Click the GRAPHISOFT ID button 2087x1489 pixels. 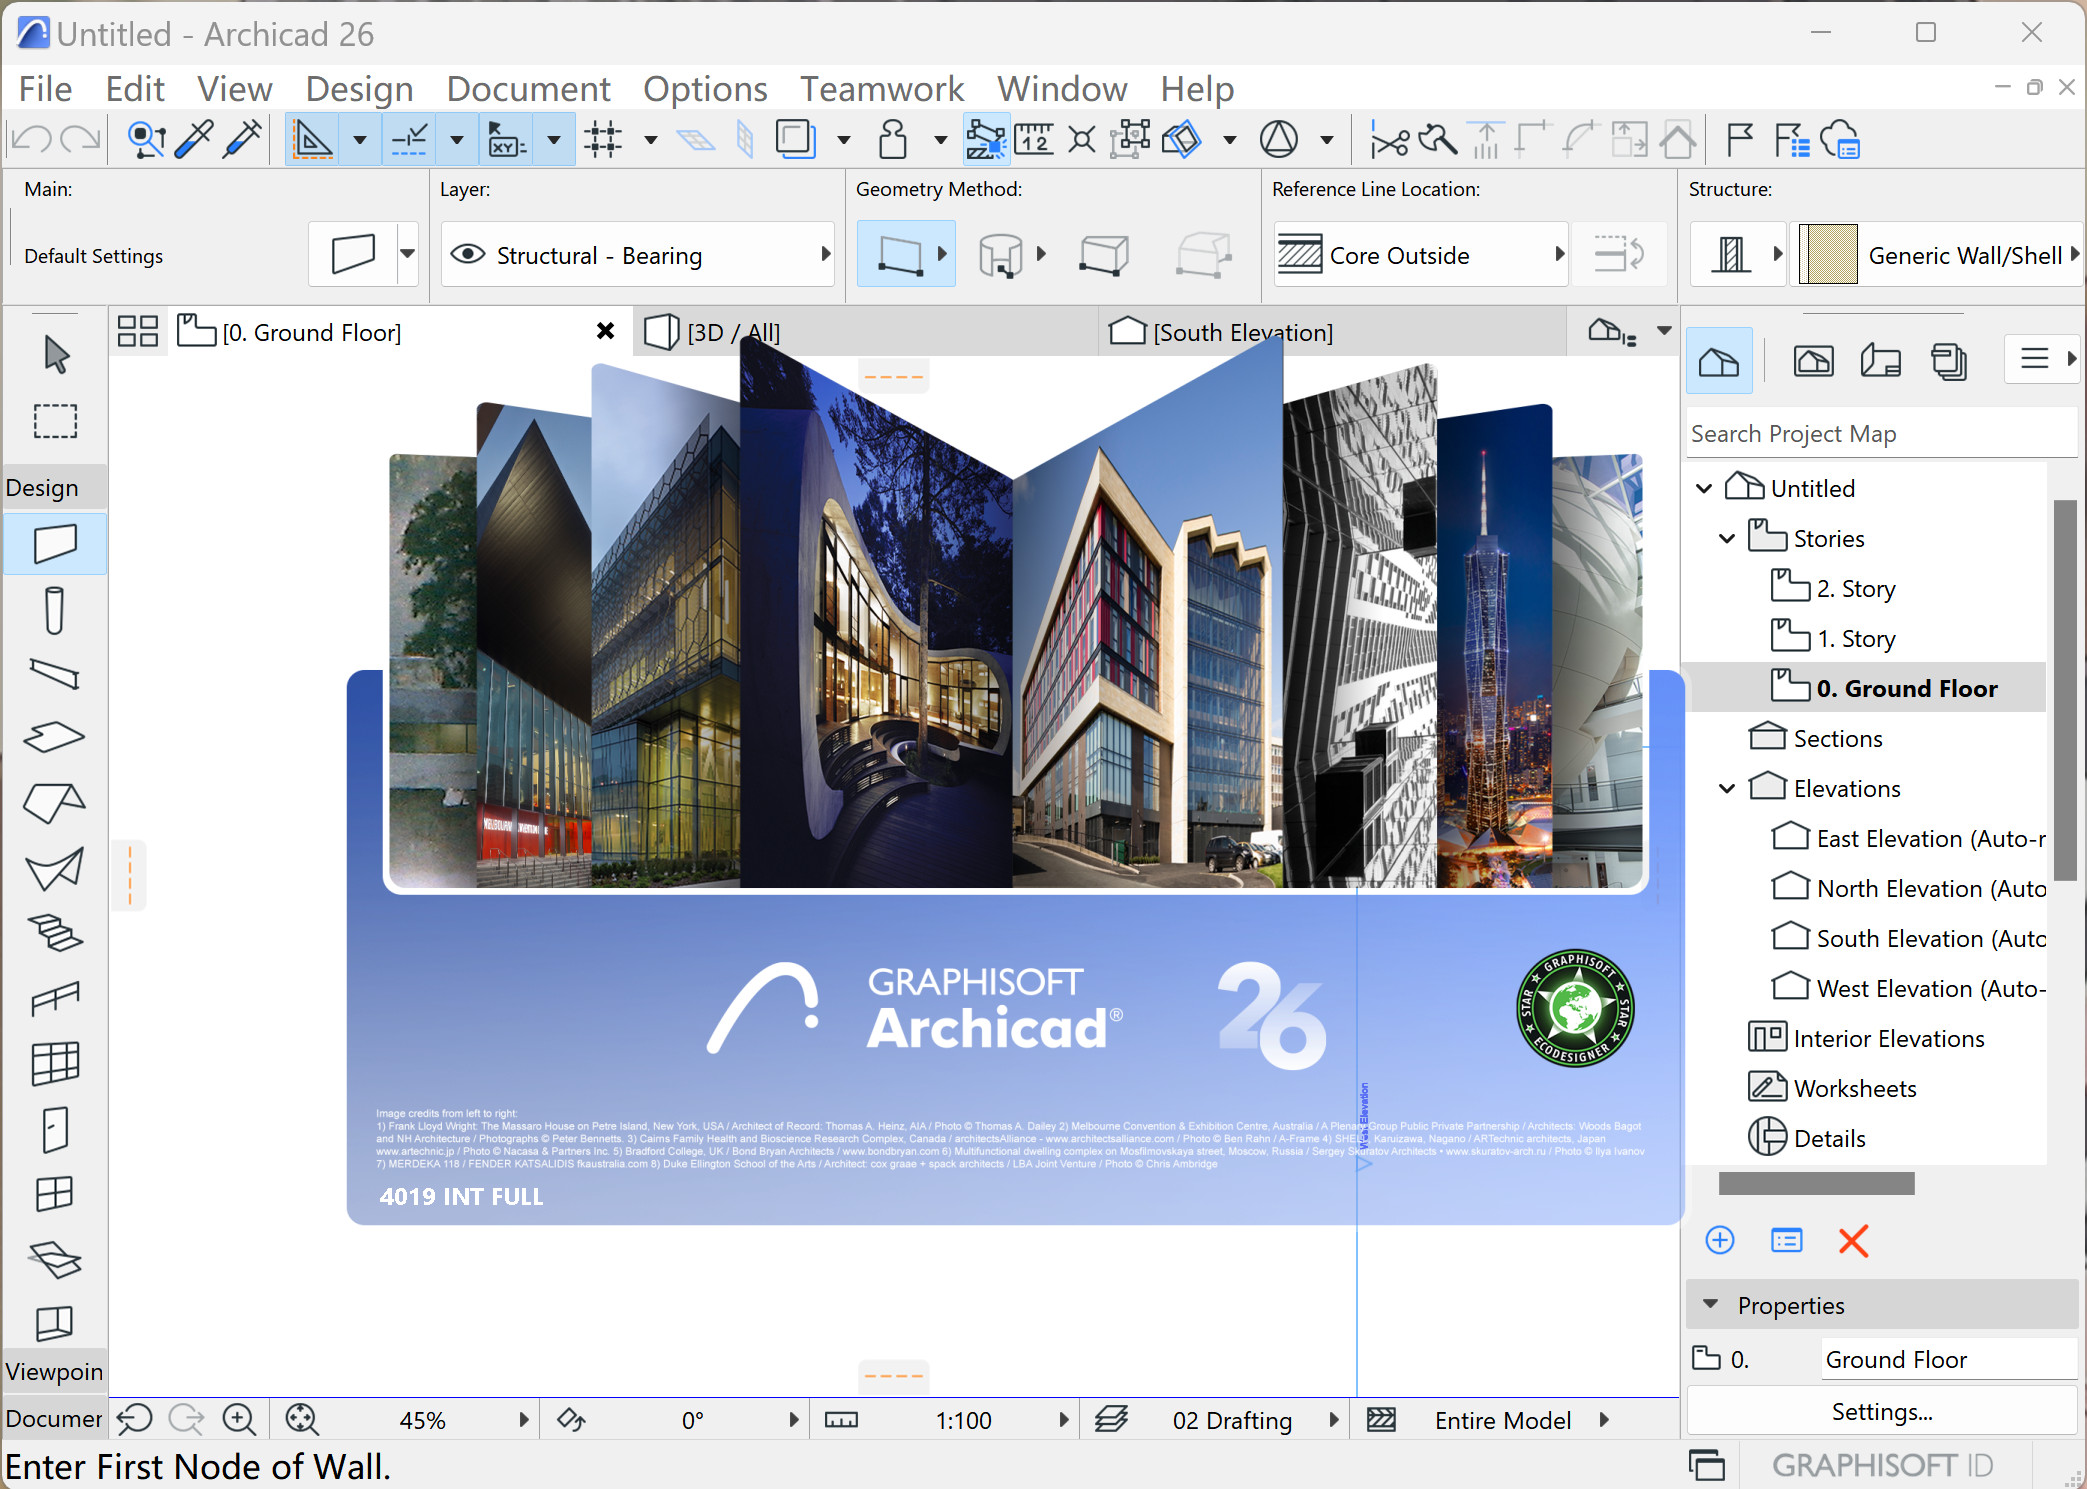click(x=1882, y=1465)
